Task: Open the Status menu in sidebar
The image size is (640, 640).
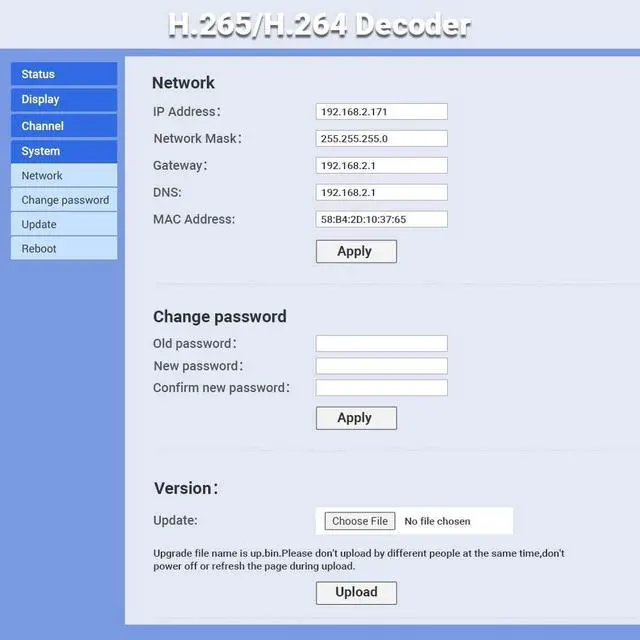Action: pyautogui.click(x=63, y=74)
